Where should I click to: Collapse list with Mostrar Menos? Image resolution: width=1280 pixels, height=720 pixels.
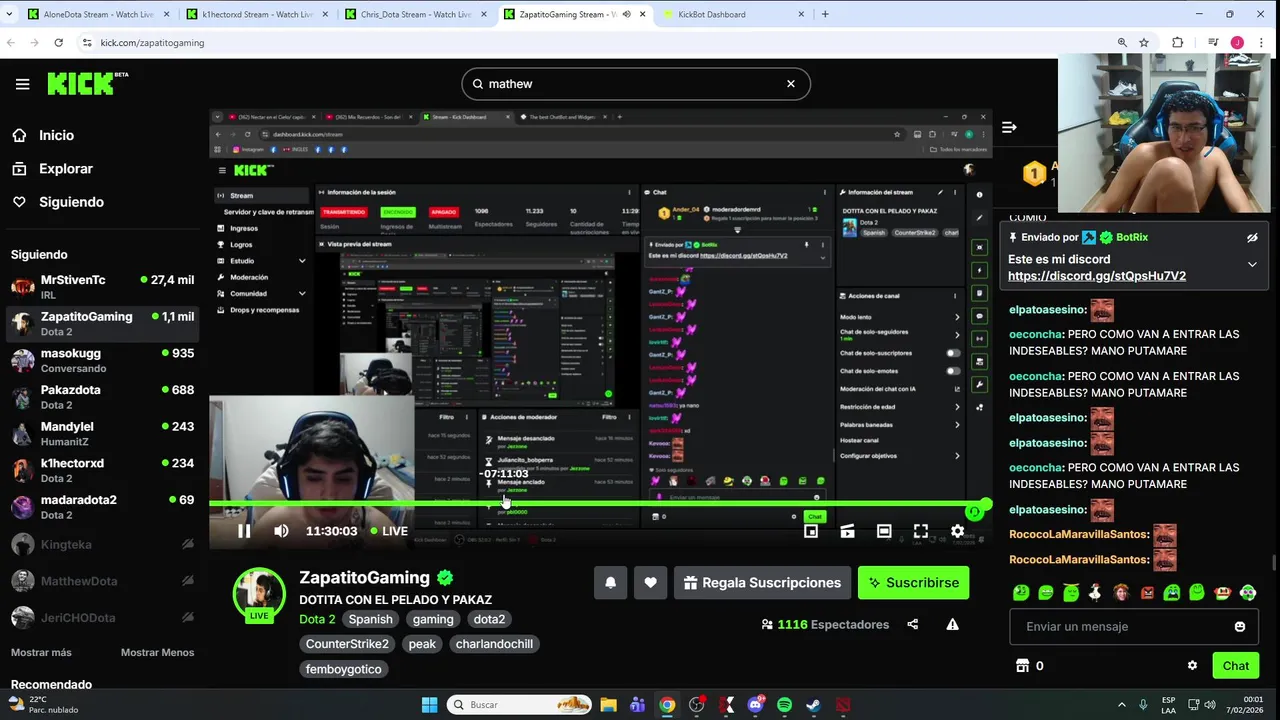coord(157,652)
